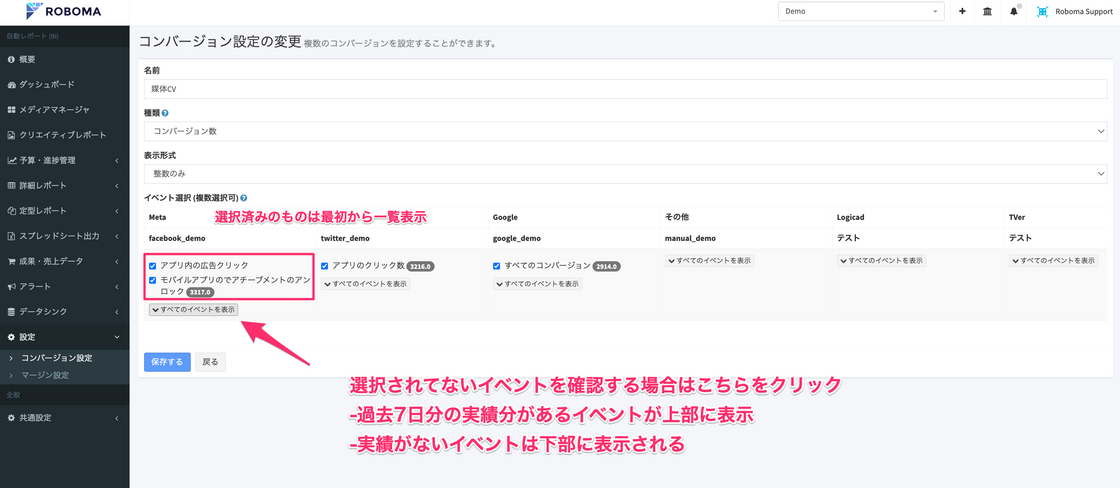Click the 2914.0 count badge
This screenshot has height=488, width=1120.
click(607, 267)
